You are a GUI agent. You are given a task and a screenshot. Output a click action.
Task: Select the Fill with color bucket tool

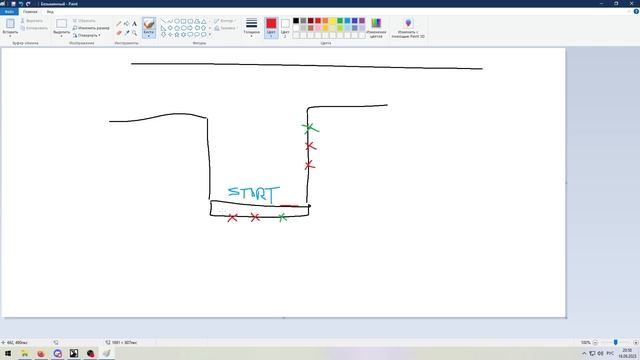[x=127, y=24]
